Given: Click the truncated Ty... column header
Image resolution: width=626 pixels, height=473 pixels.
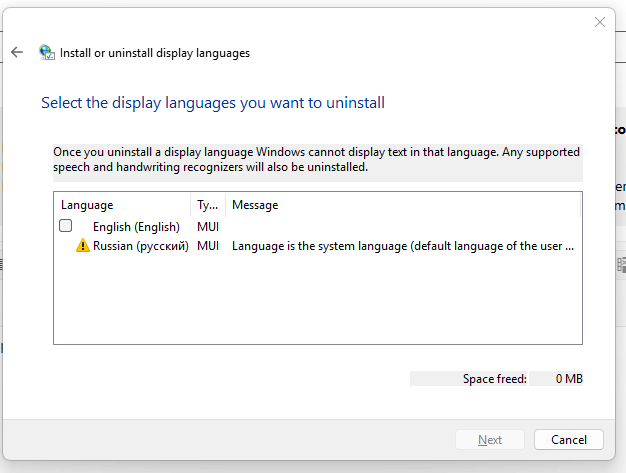Looking at the screenshot, I should point(208,205).
